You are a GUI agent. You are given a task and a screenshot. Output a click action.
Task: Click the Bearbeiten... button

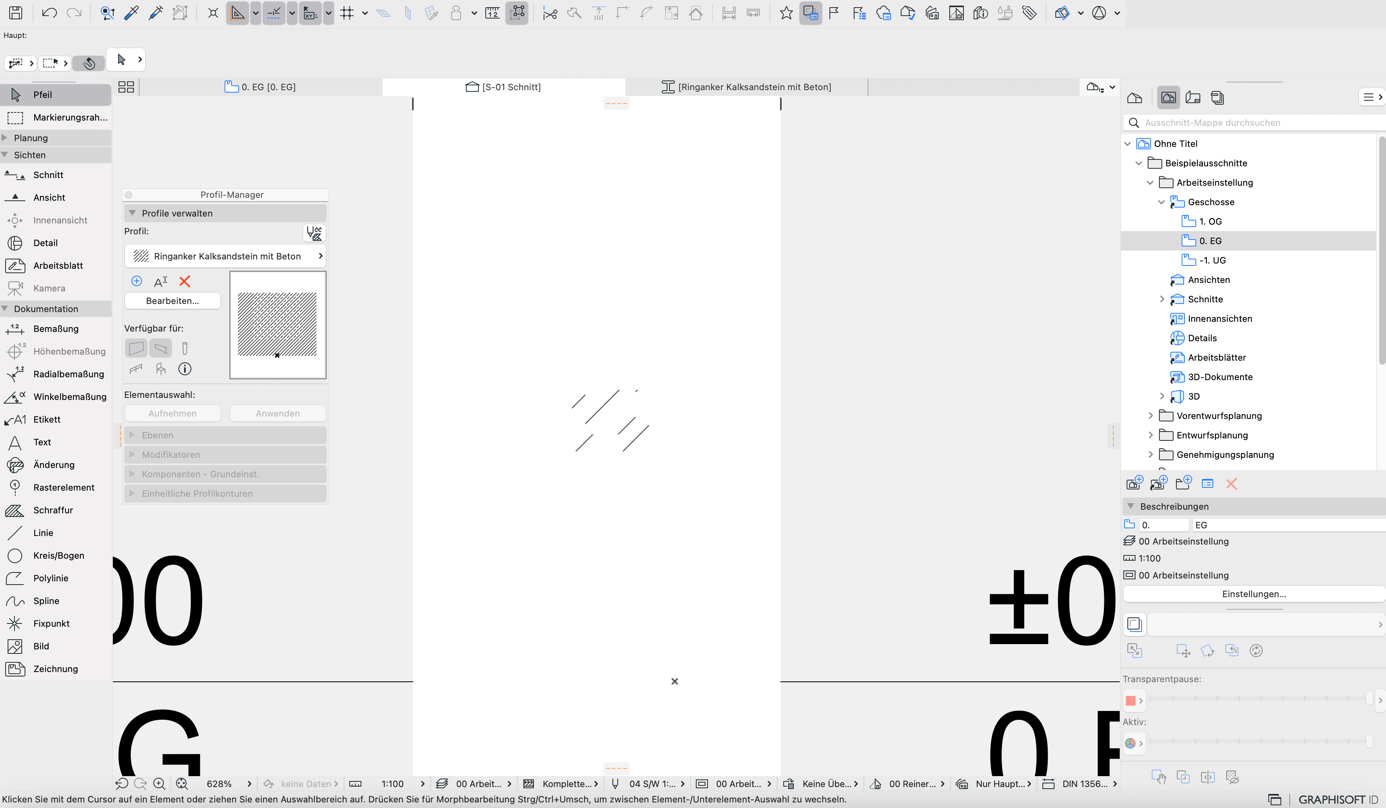pos(172,301)
